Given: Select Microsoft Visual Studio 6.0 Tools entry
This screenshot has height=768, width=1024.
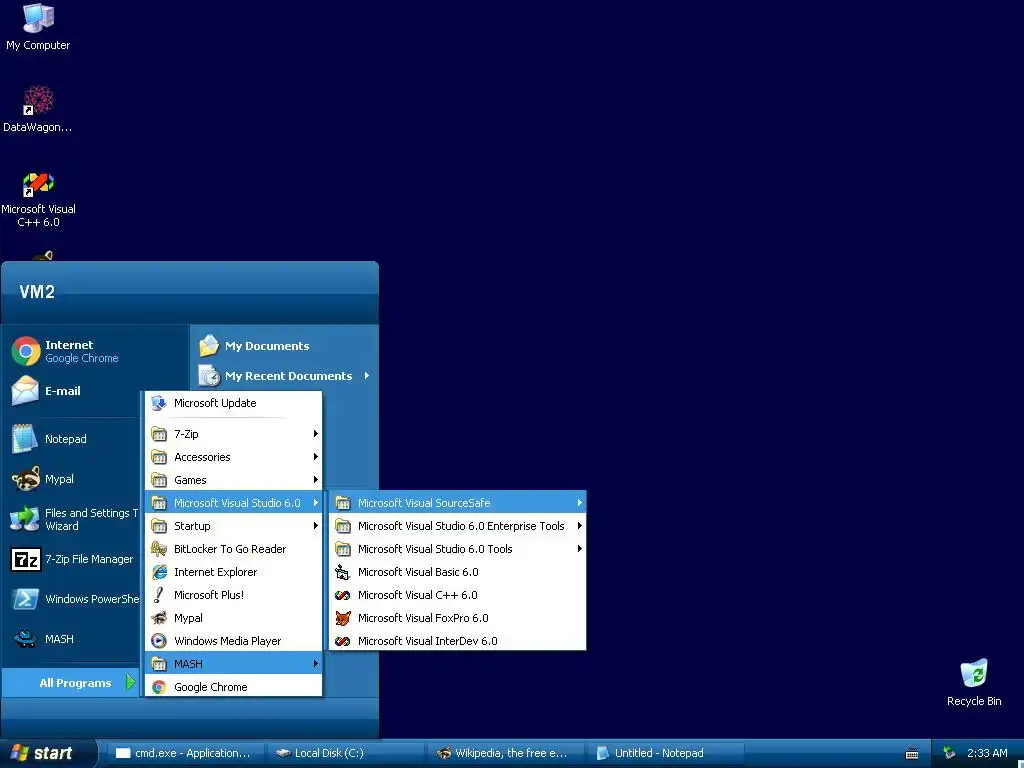Looking at the screenshot, I should click(457, 549).
